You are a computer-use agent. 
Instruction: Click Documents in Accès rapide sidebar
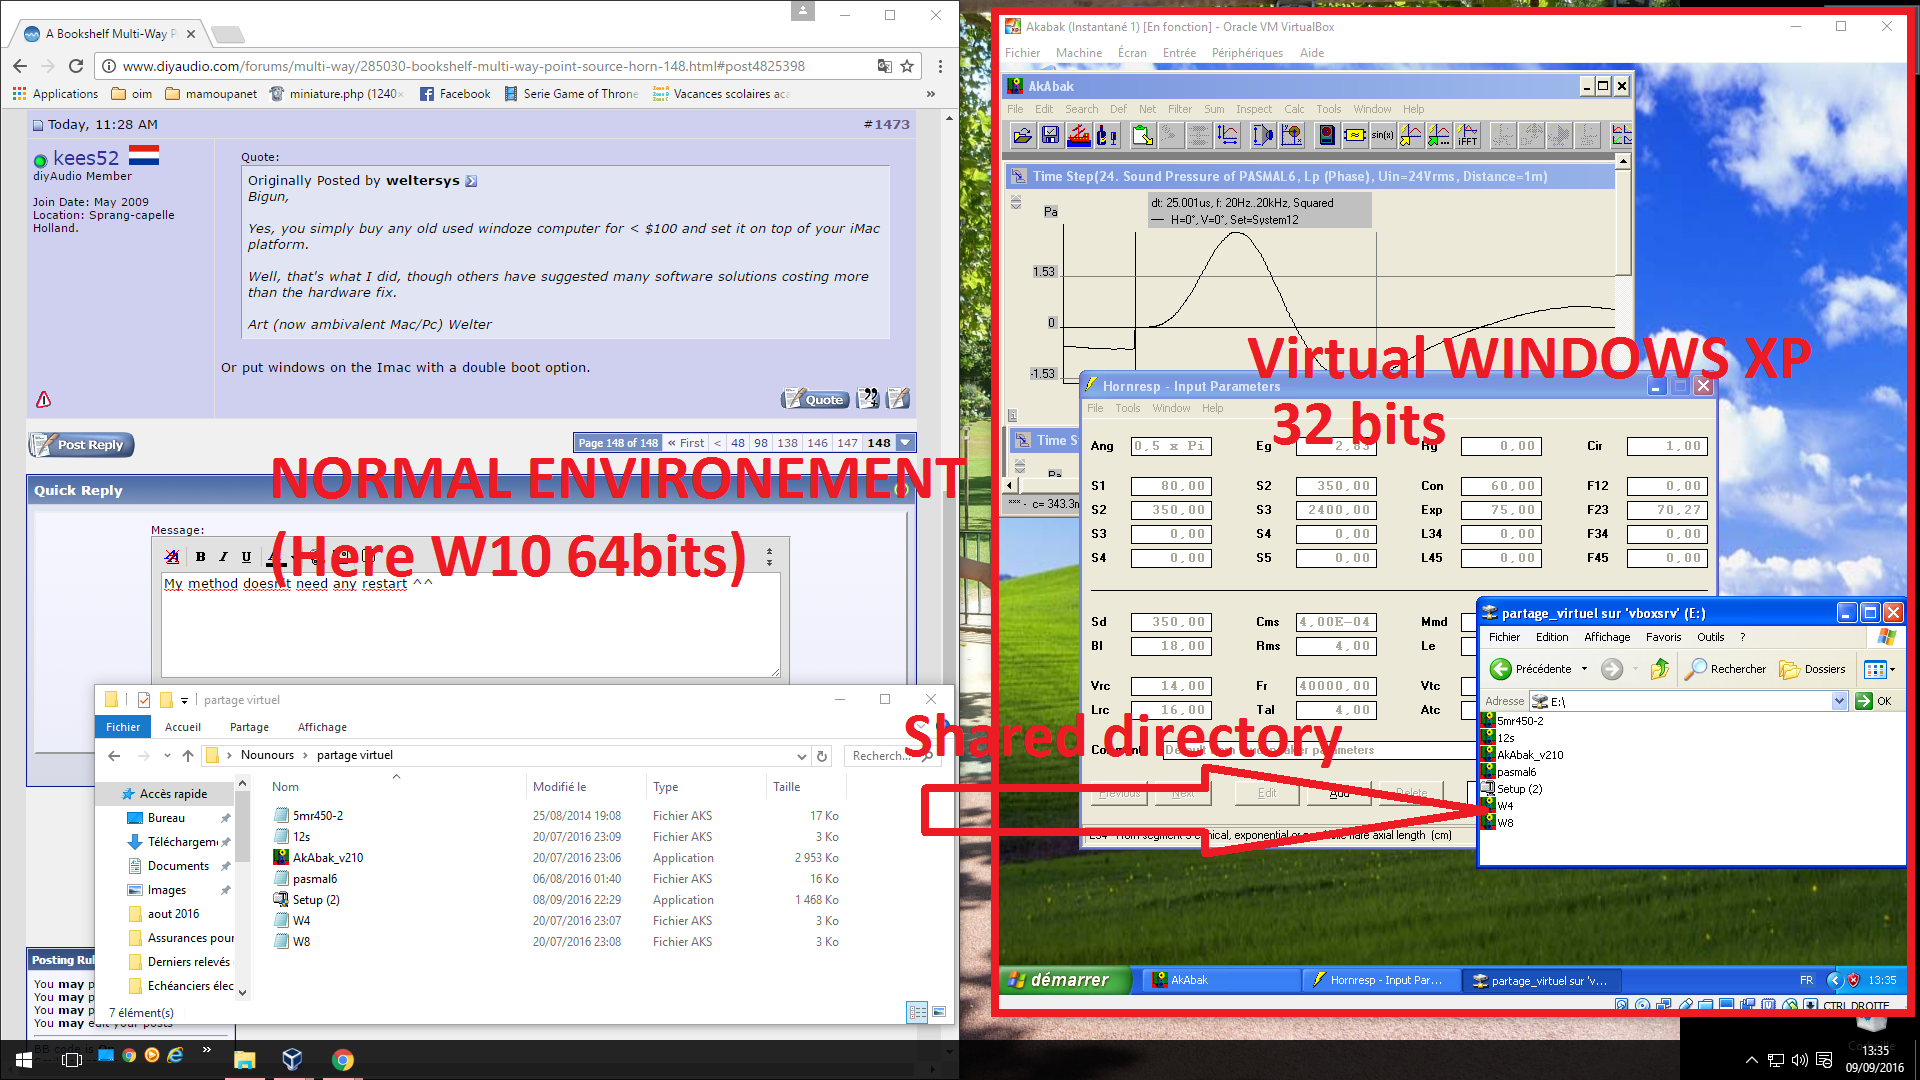[178, 866]
